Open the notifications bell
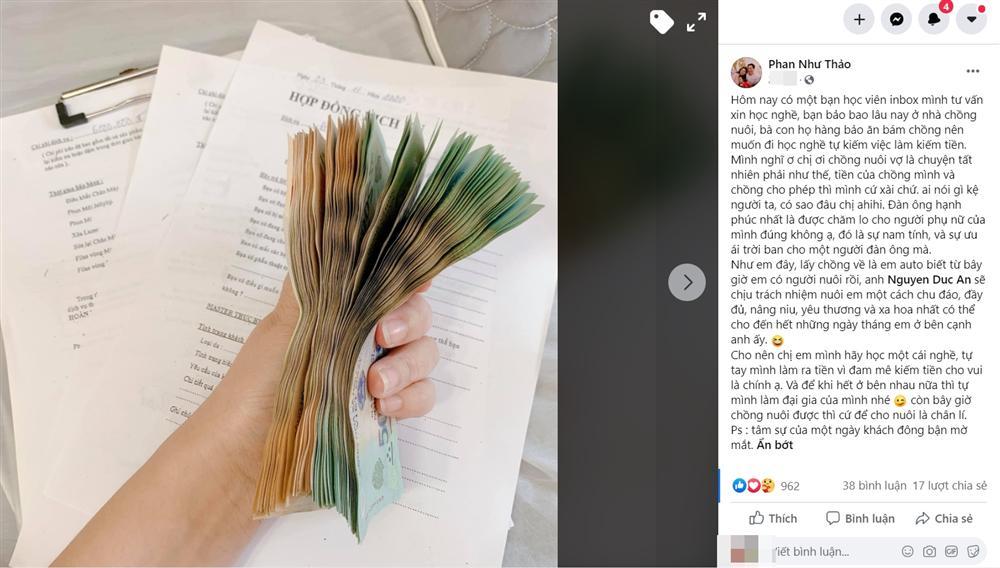Viewport: 1000px width, 568px height. [934, 19]
